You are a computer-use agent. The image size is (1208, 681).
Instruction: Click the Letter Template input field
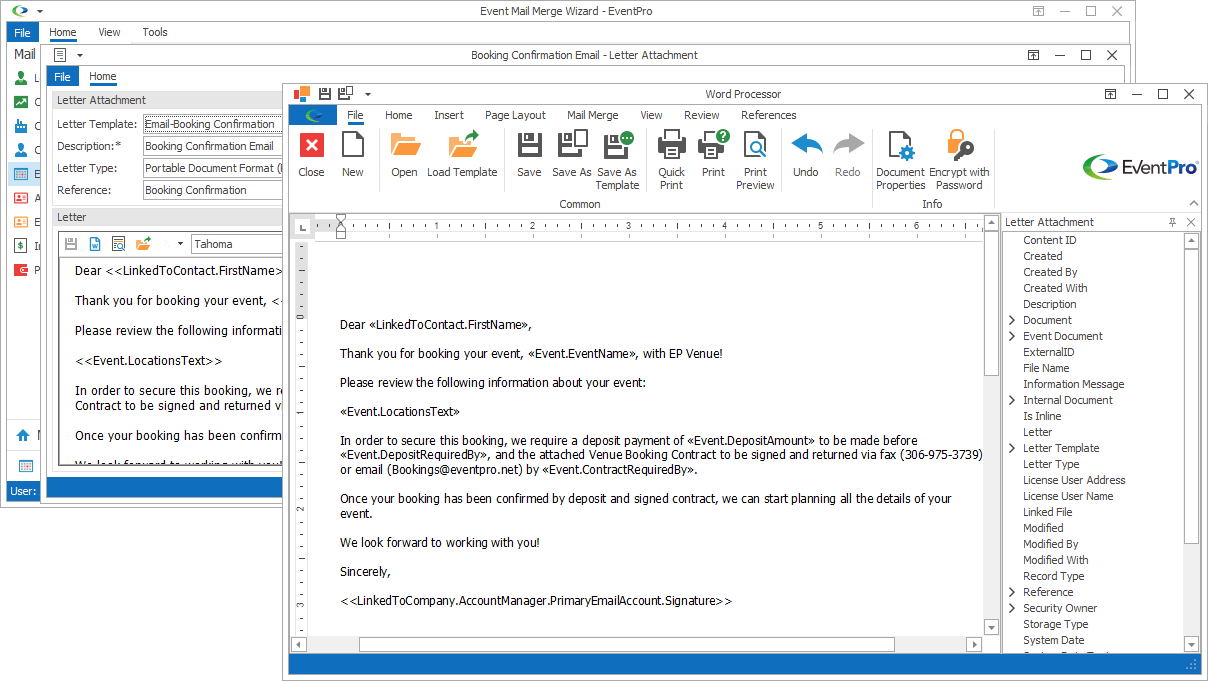(x=213, y=124)
